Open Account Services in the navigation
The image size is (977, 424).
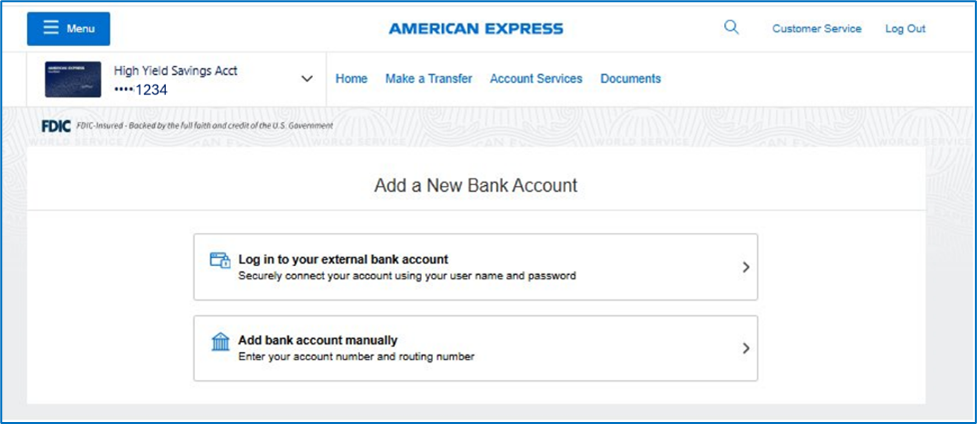535,79
